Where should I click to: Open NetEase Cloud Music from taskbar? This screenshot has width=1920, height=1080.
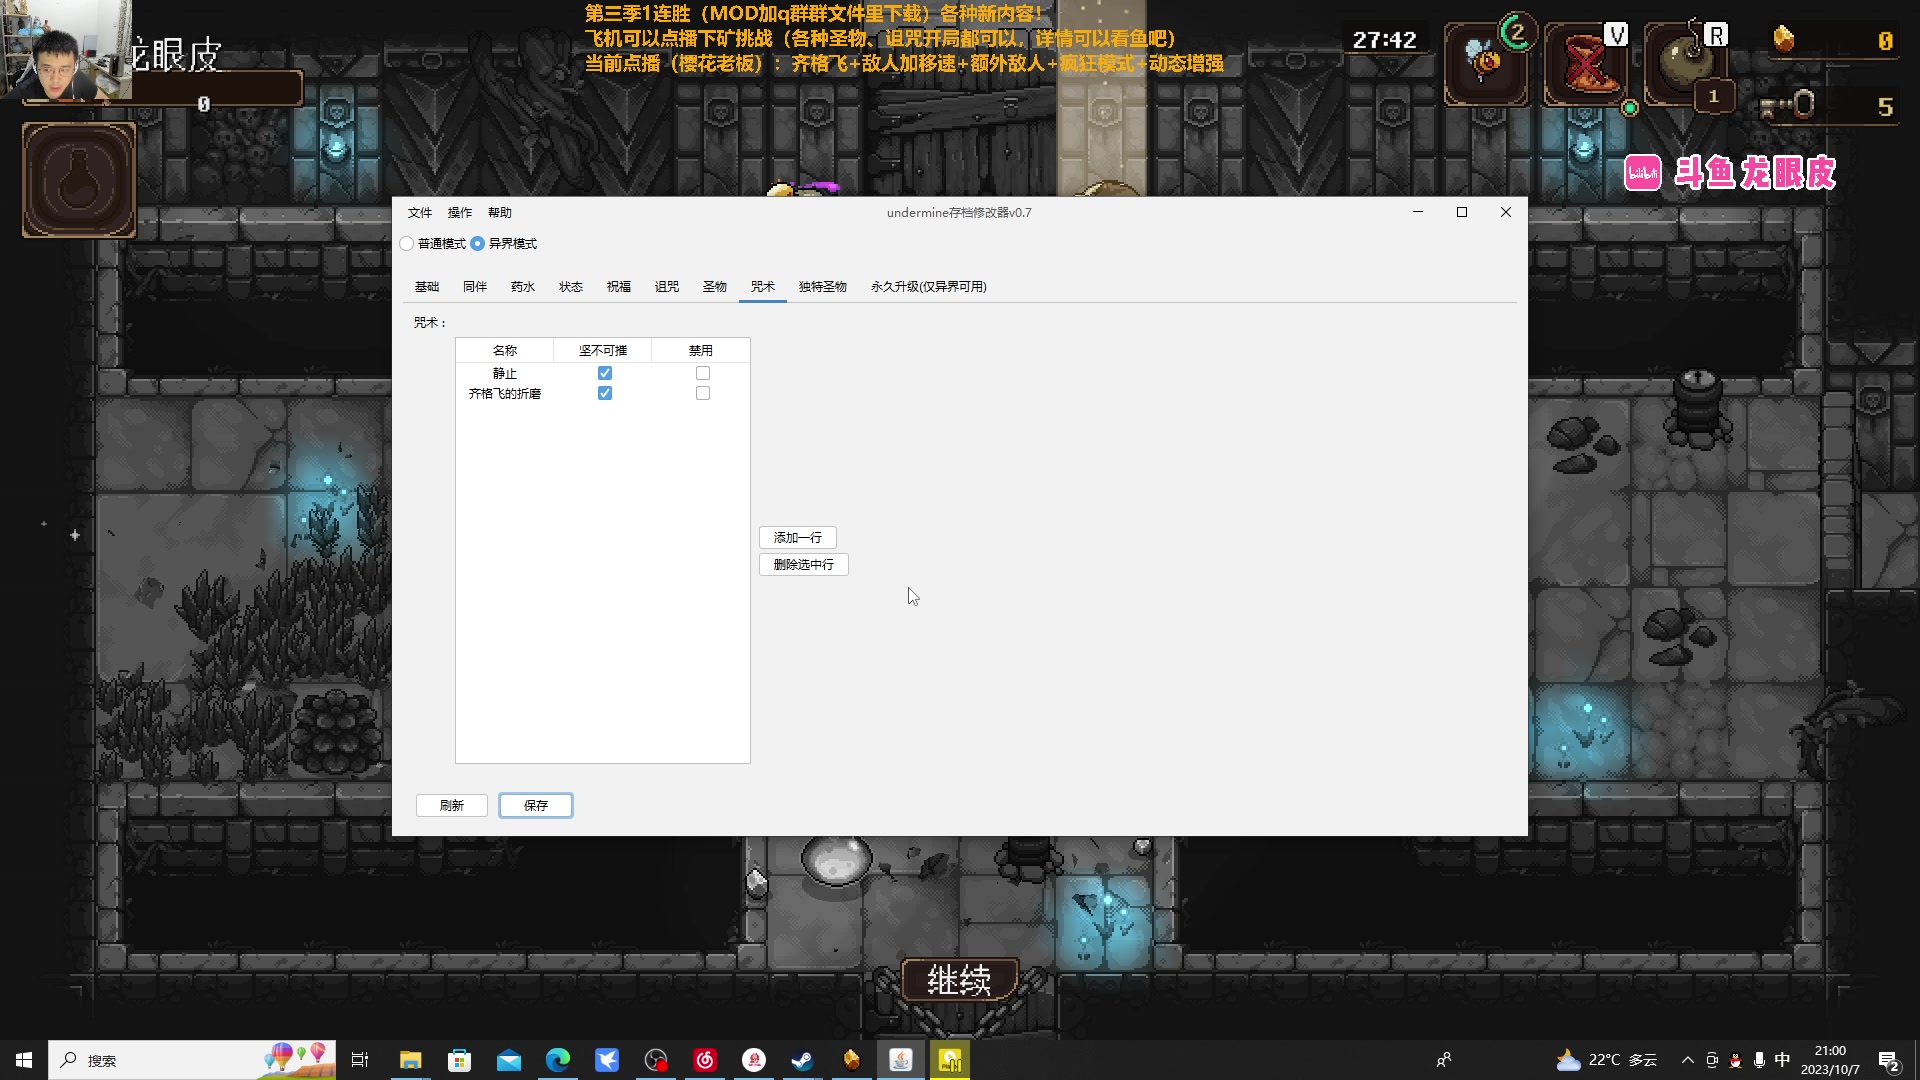705,1060
